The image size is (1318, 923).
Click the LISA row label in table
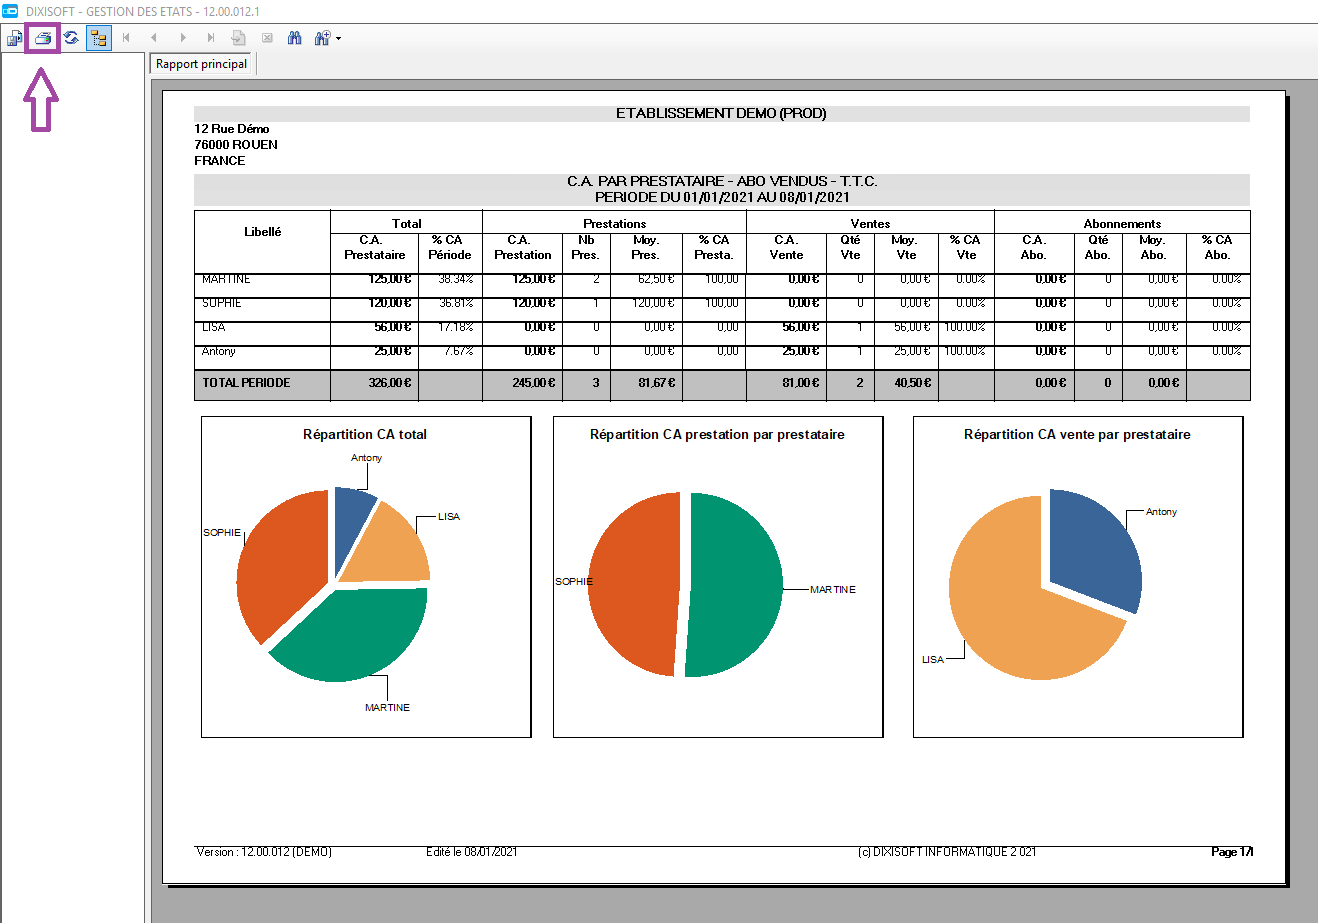click(213, 327)
